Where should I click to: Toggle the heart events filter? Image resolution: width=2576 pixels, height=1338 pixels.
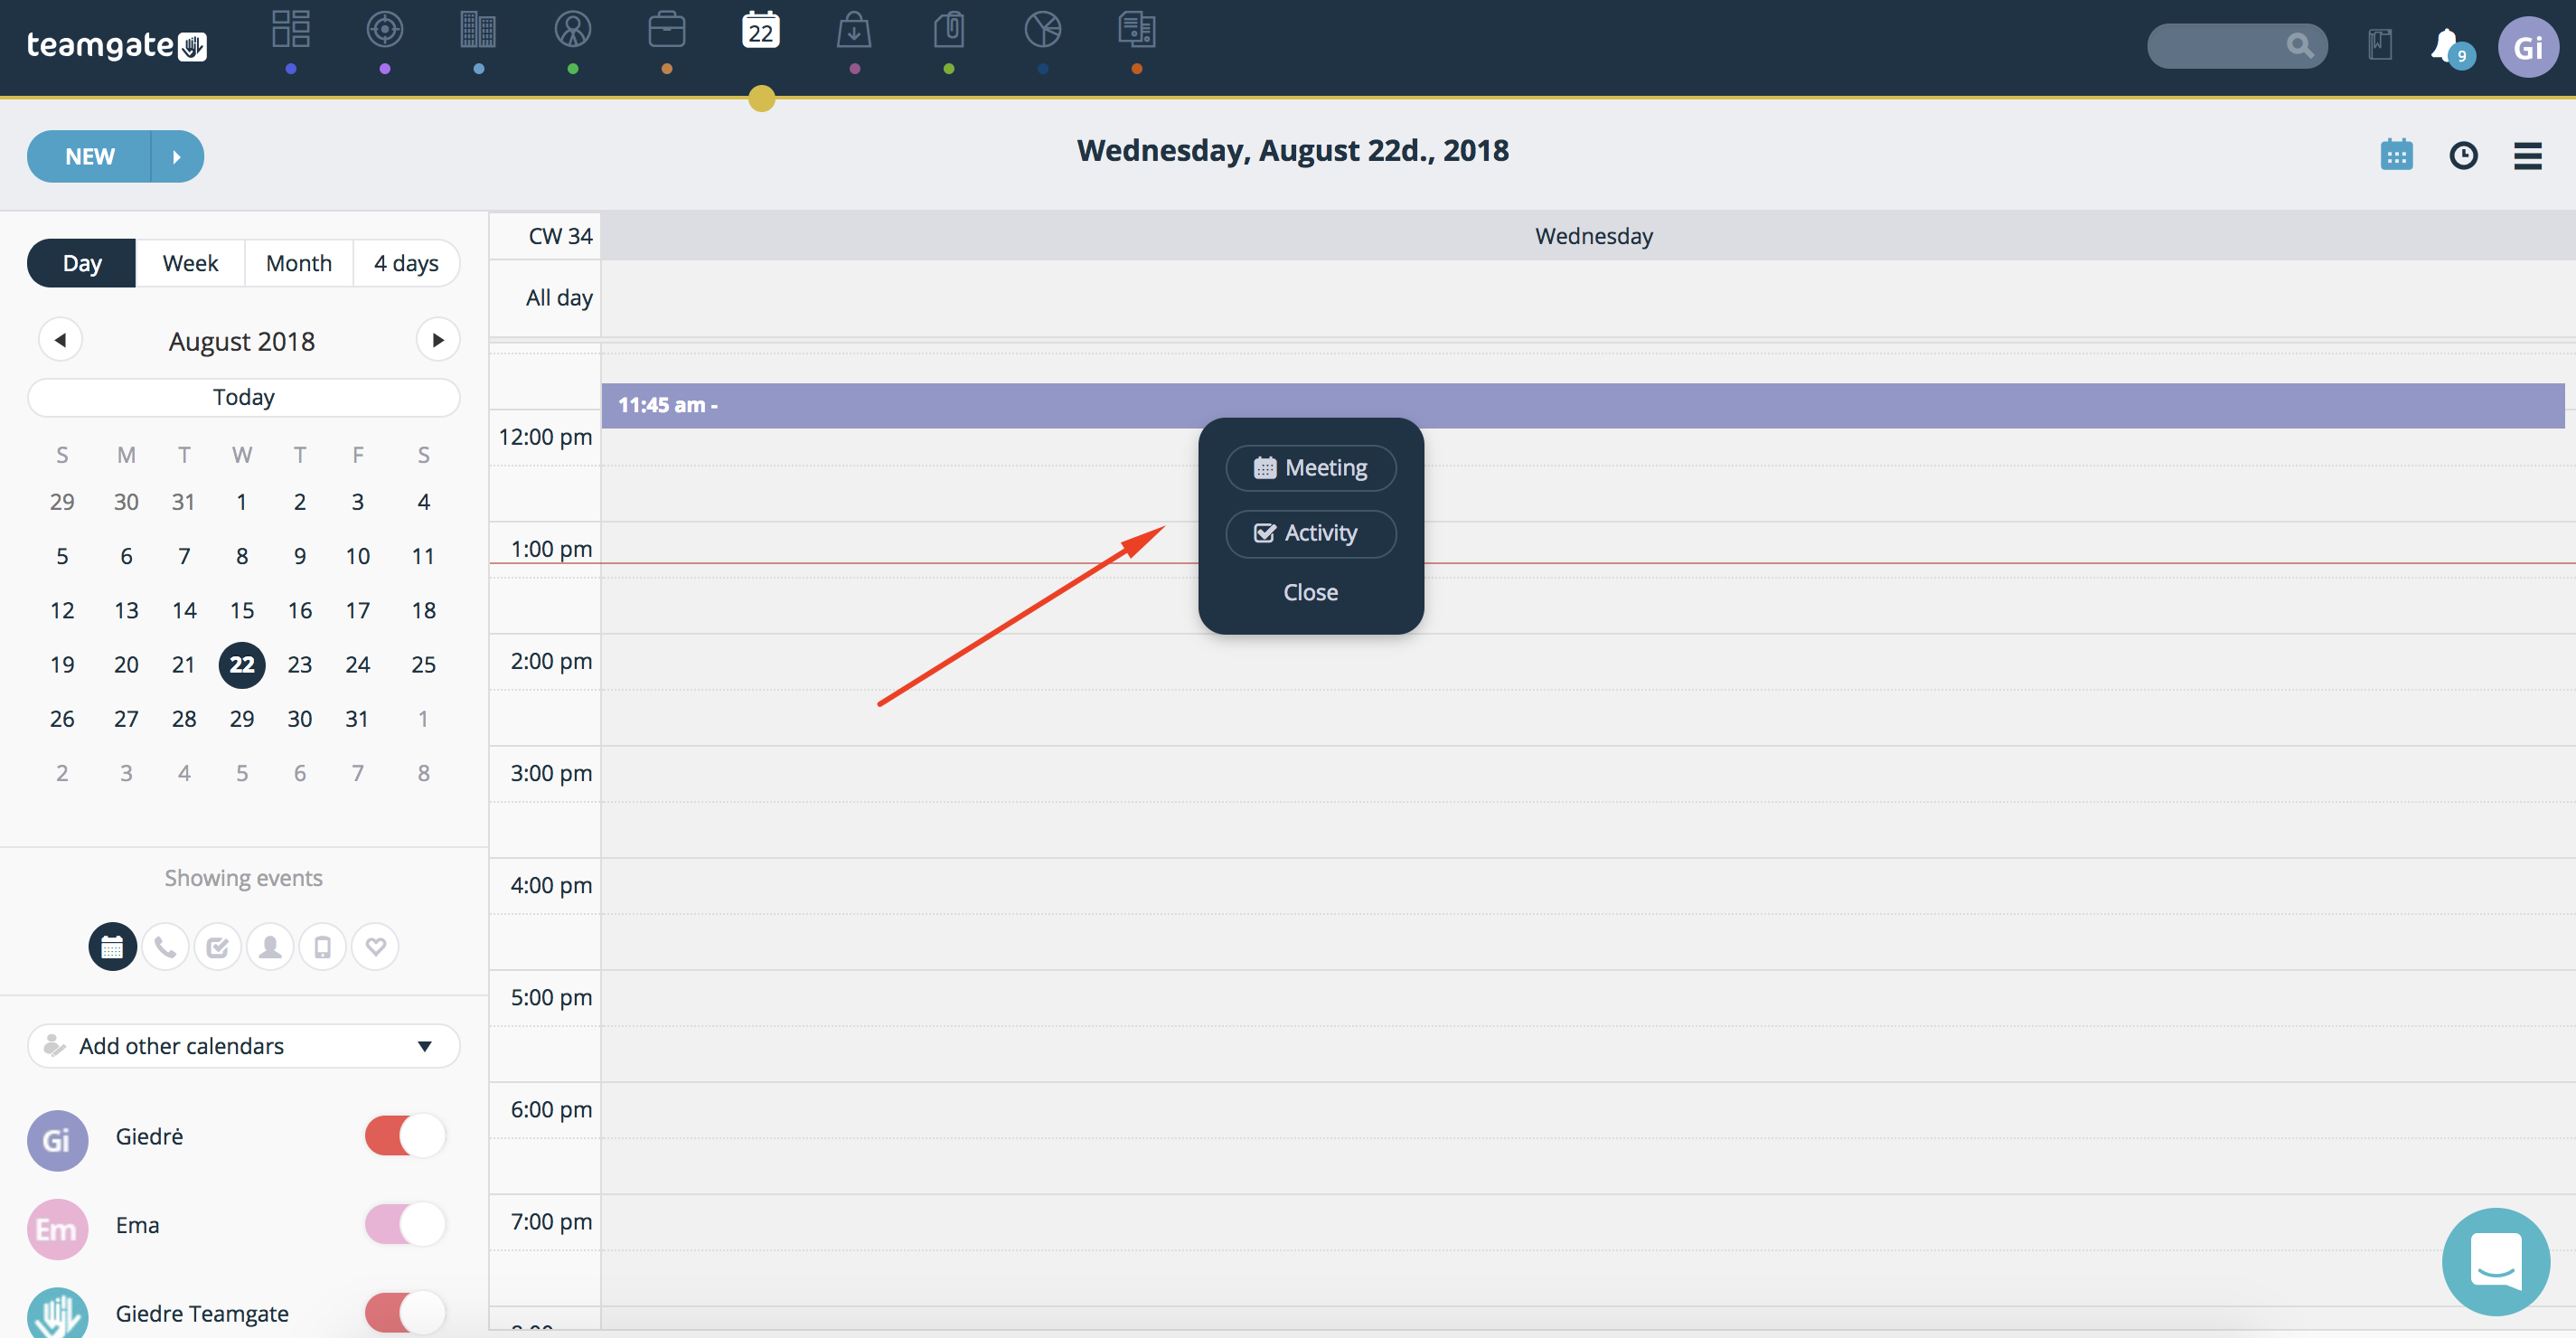pyautogui.click(x=375, y=946)
